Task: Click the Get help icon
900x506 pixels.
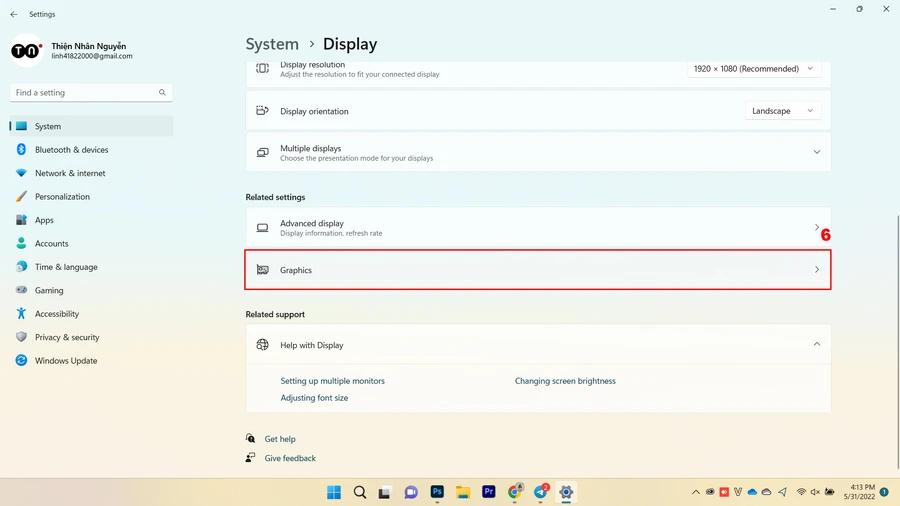Action: (250, 438)
